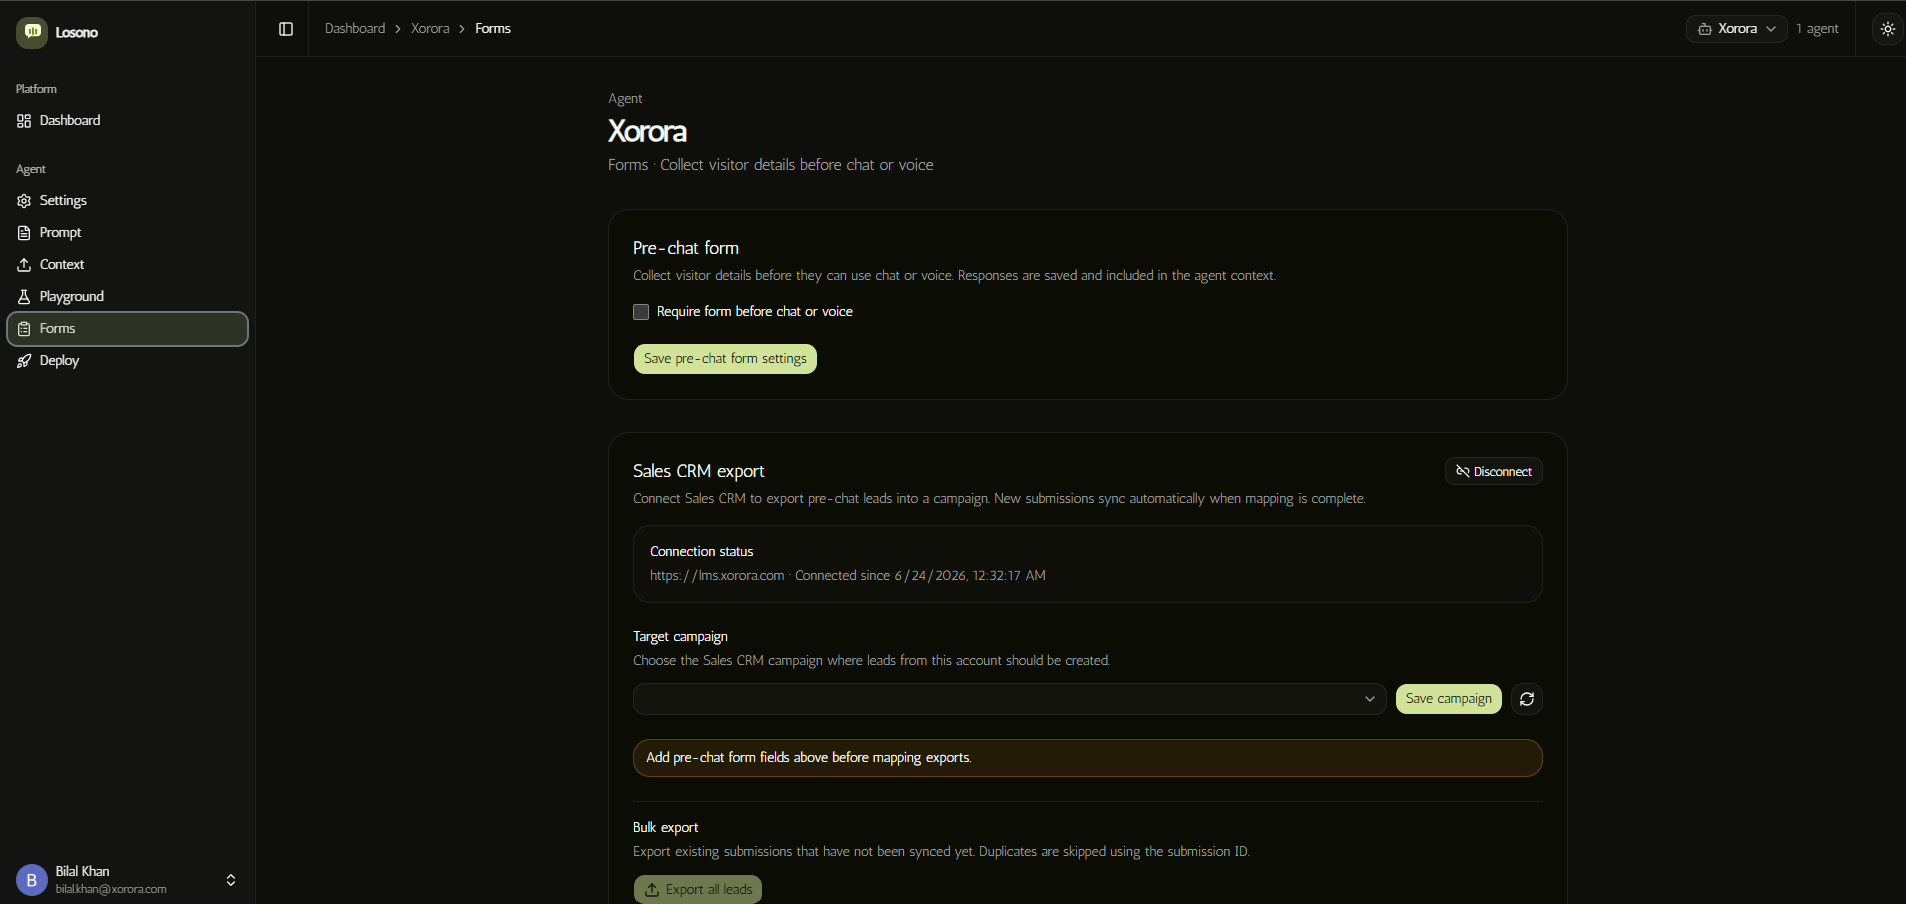This screenshot has height=904, width=1906.
Task: Click the Prompt document icon in sidebar
Action: (x=24, y=233)
